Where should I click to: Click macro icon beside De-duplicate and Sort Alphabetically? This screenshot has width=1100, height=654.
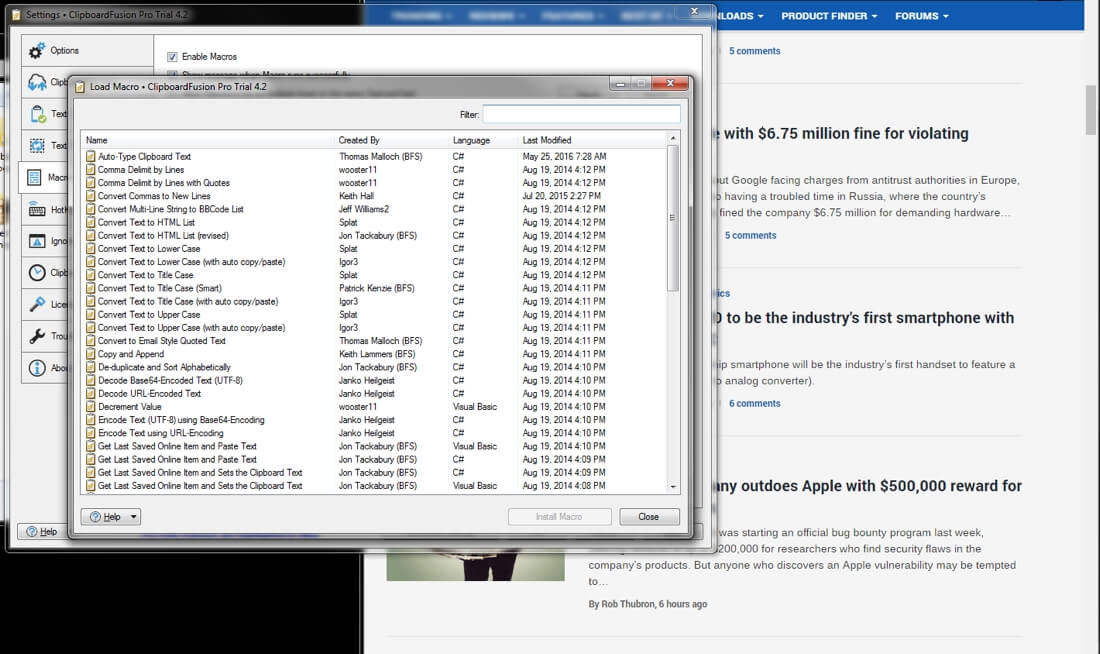(90, 367)
